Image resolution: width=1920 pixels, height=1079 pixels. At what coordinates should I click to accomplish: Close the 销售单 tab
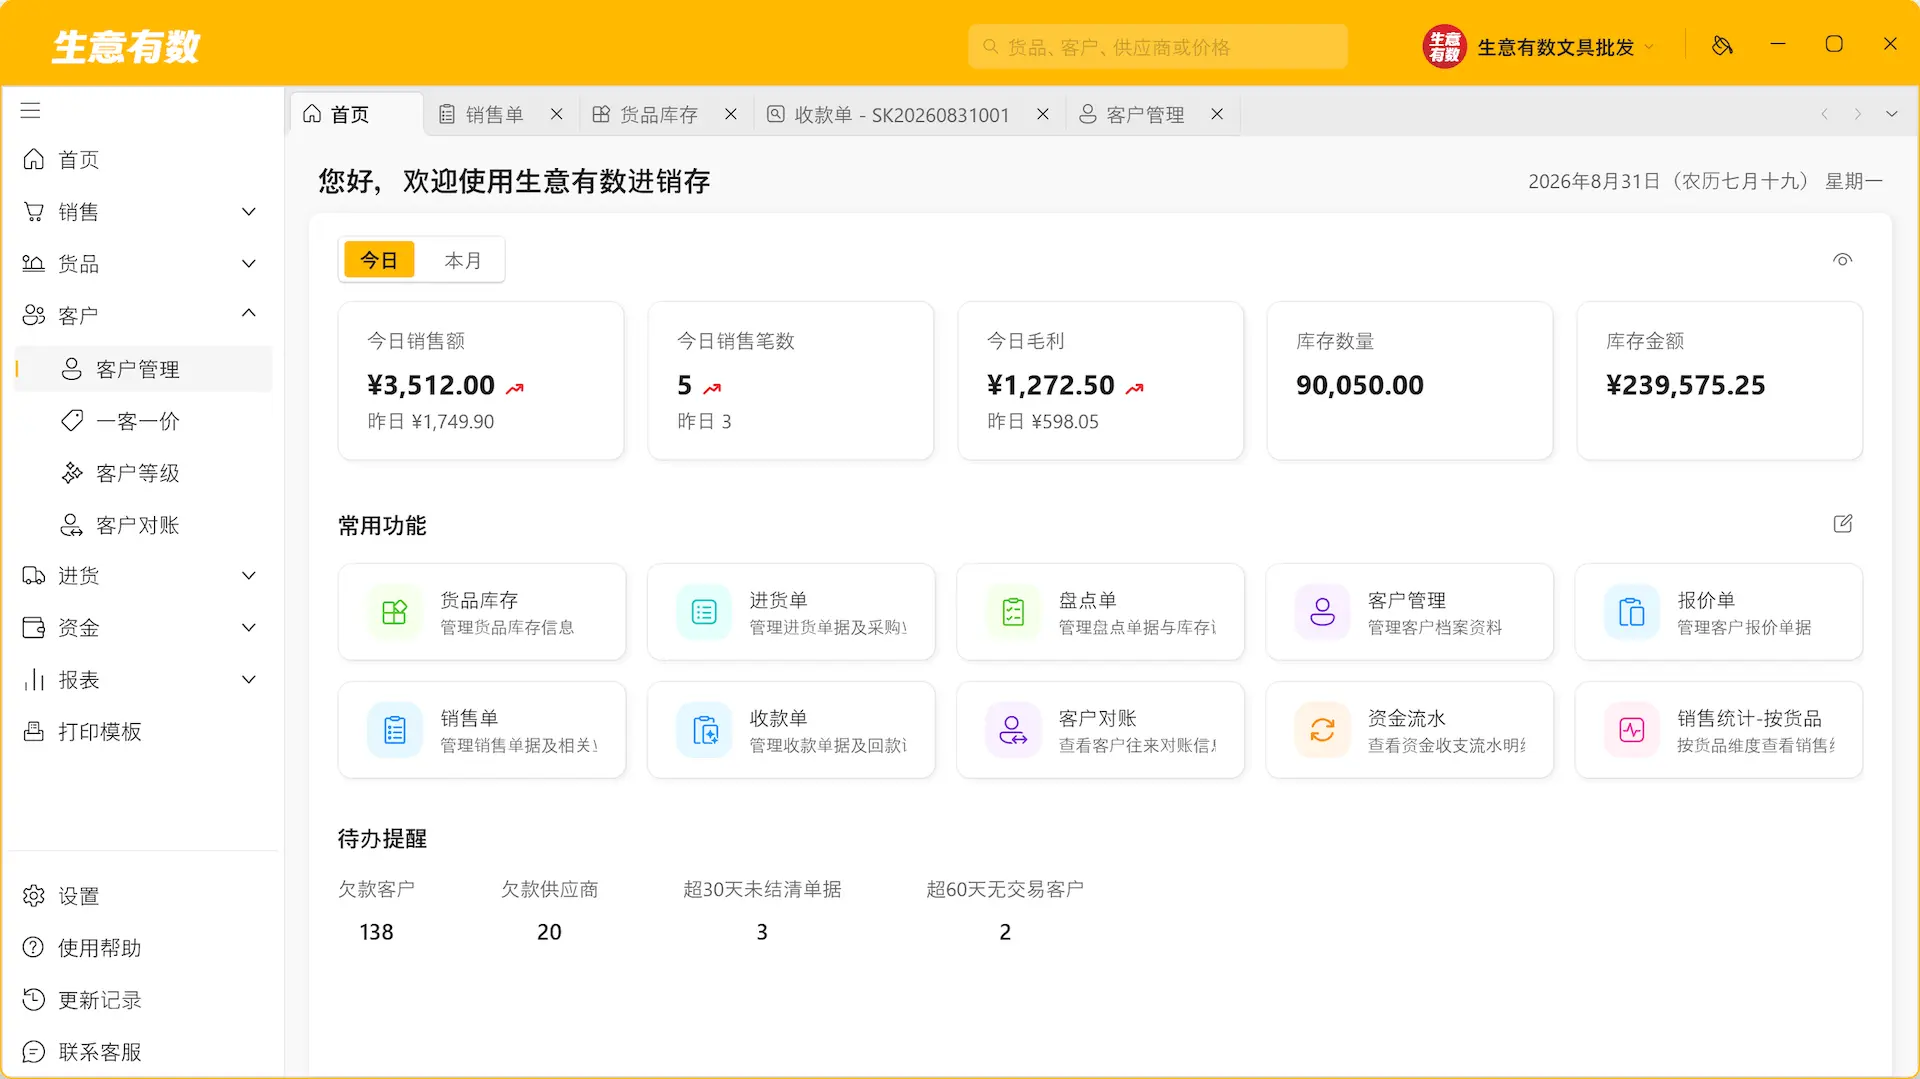(x=557, y=114)
